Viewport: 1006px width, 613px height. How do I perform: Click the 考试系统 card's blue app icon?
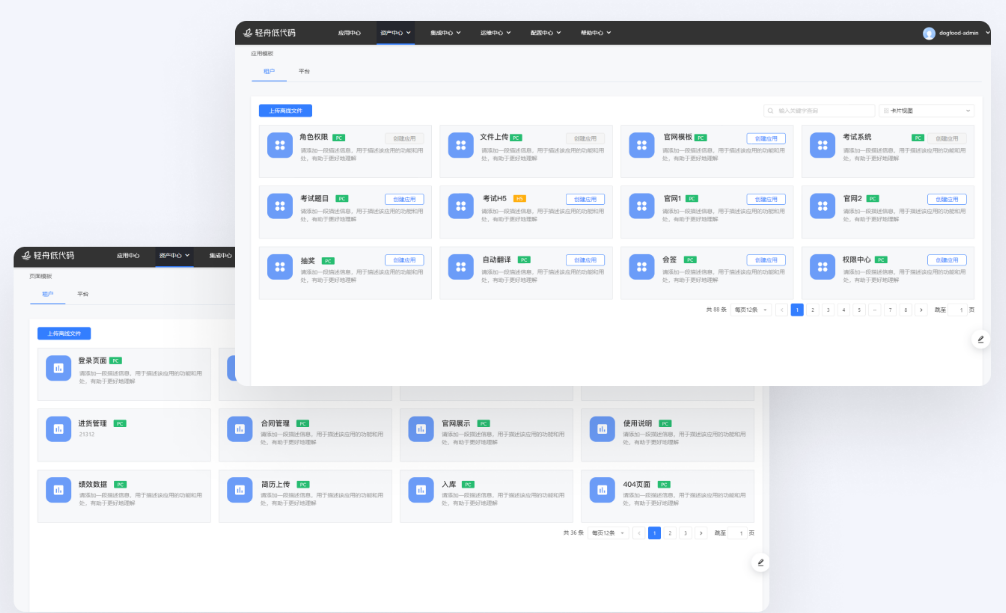pyautogui.click(x=823, y=145)
